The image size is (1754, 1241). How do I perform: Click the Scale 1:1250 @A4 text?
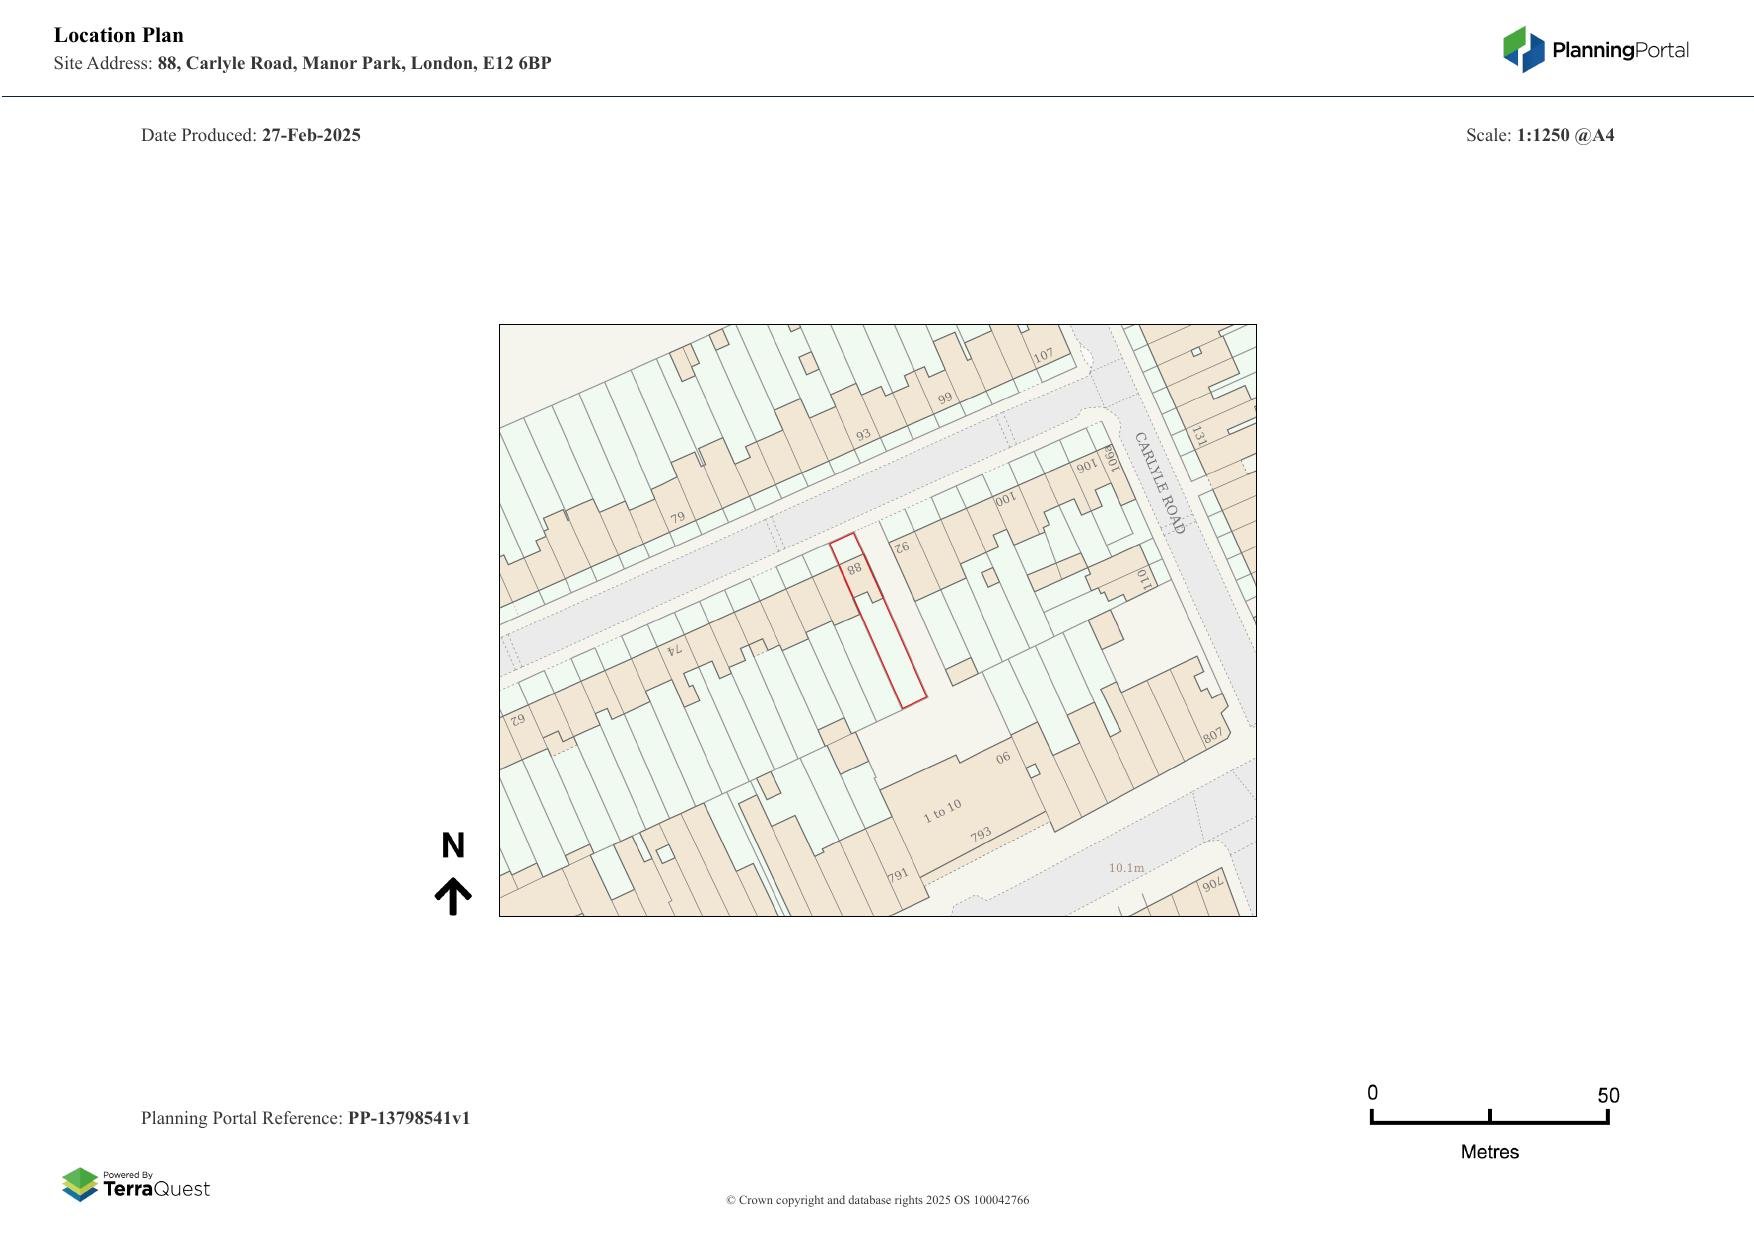[1539, 135]
